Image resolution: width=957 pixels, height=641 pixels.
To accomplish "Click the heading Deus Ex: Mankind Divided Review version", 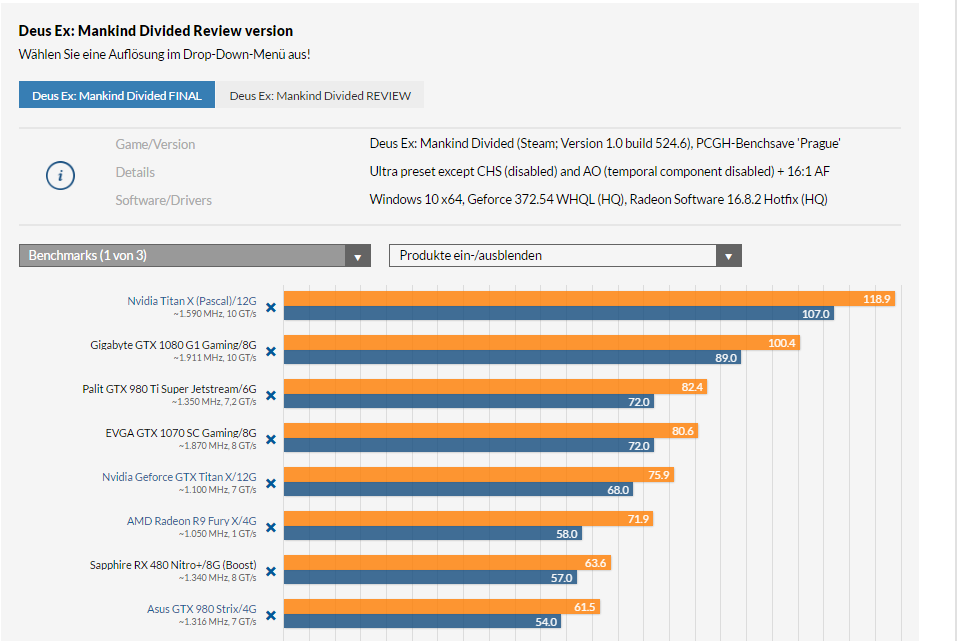I will 156,31.
